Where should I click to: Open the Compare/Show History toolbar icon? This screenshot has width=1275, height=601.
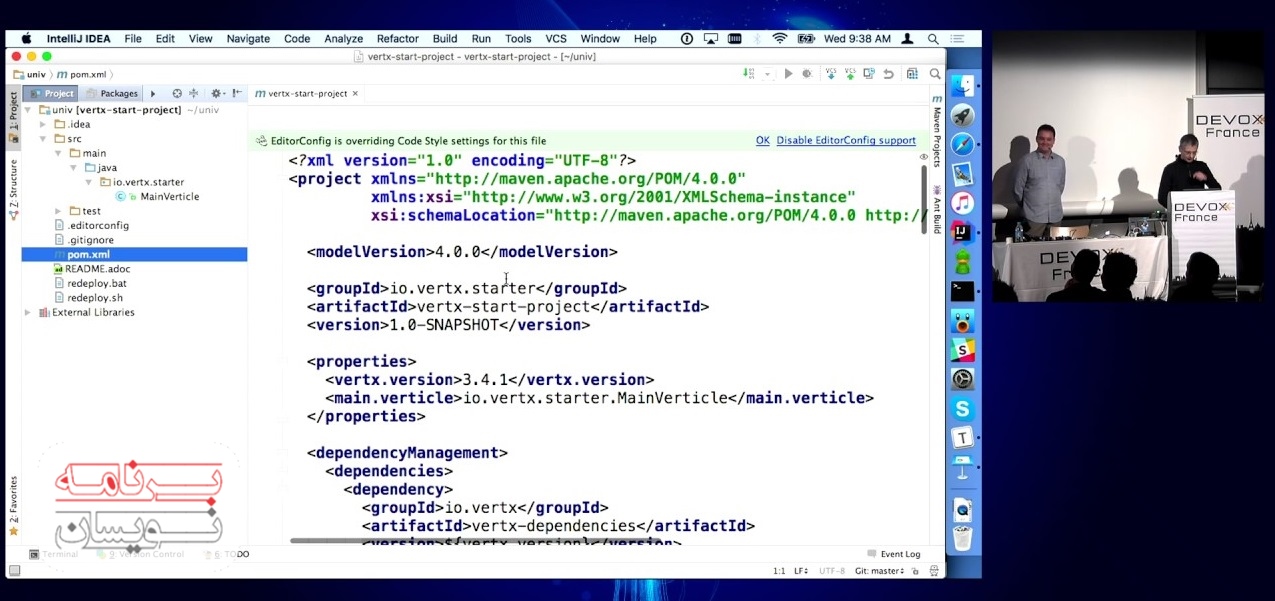coord(869,74)
